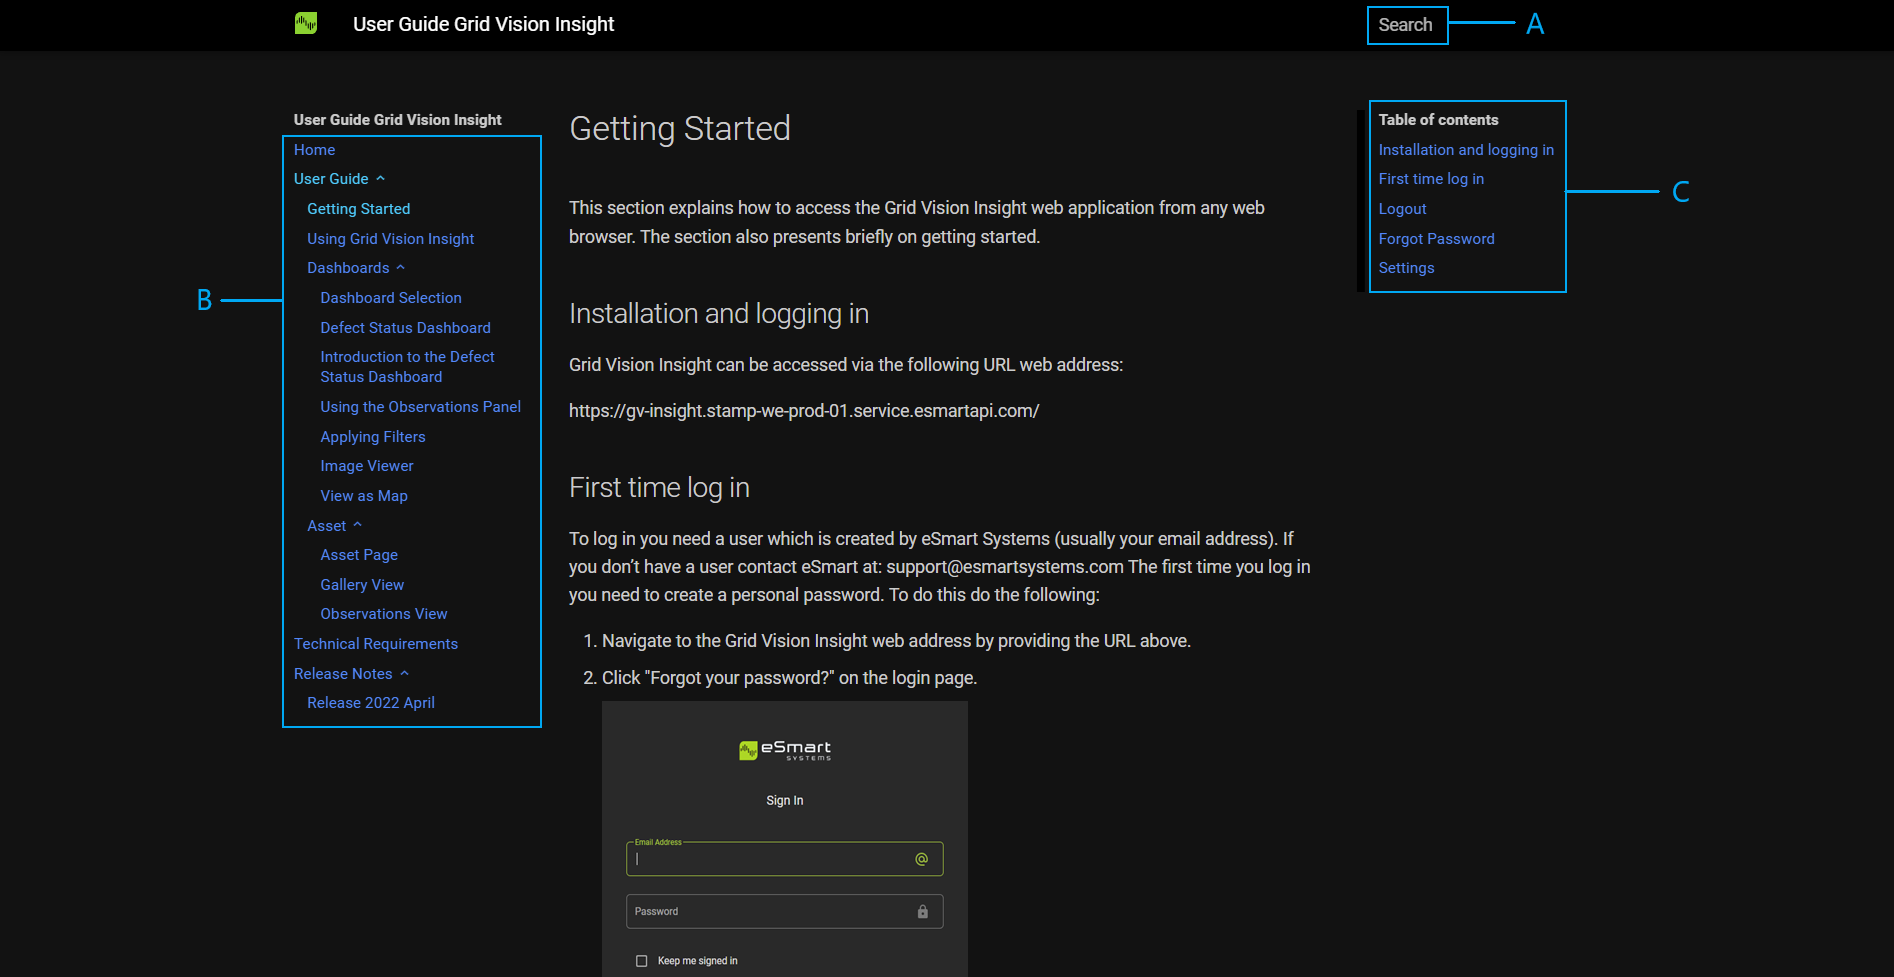Collapse the Asset section chevron
This screenshot has height=977, width=1894.
(x=357, y=526)
